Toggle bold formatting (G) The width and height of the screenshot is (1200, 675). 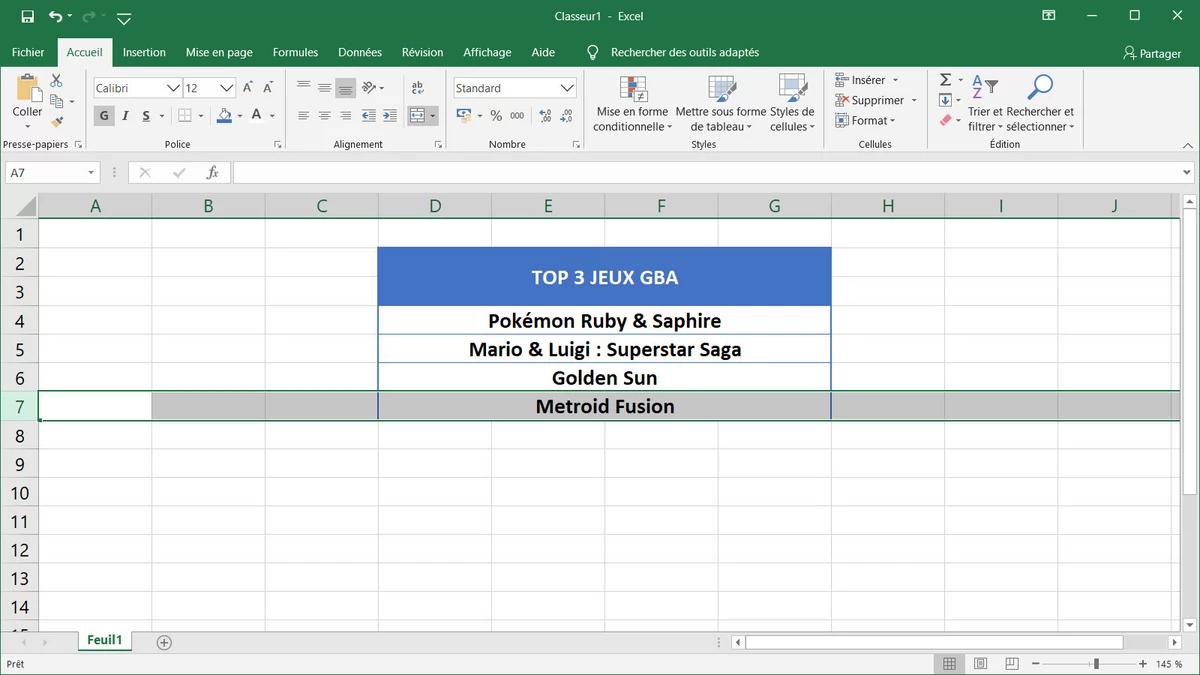(105, 116)
